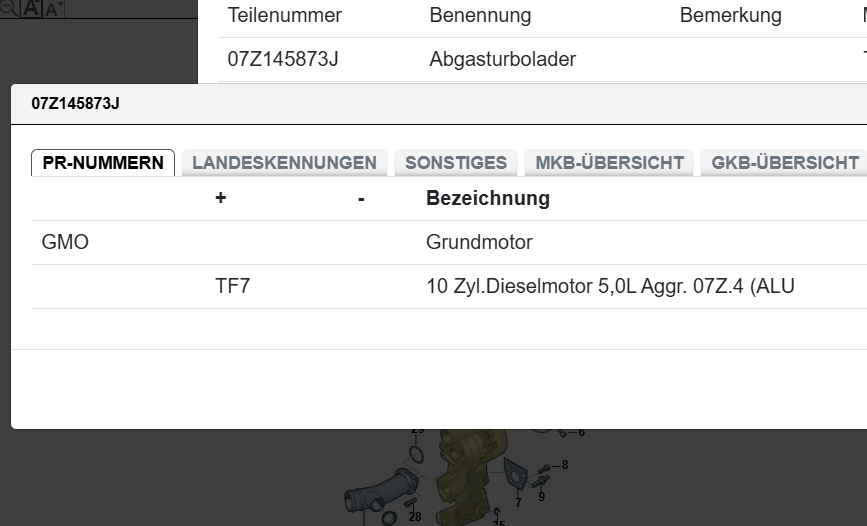Click part callout 28 in the diagram
Screen dimensions: 867x526
click(415, 517)
